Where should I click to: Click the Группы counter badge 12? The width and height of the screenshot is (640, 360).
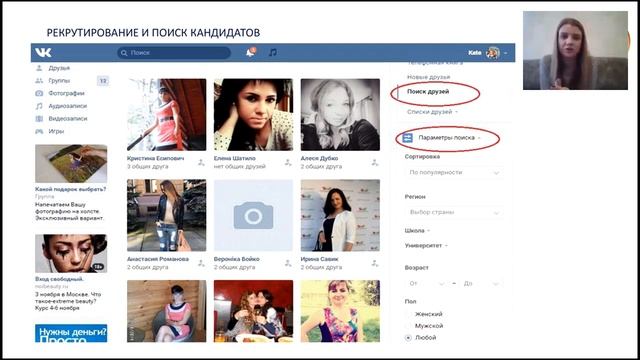[x=103, y=81]
